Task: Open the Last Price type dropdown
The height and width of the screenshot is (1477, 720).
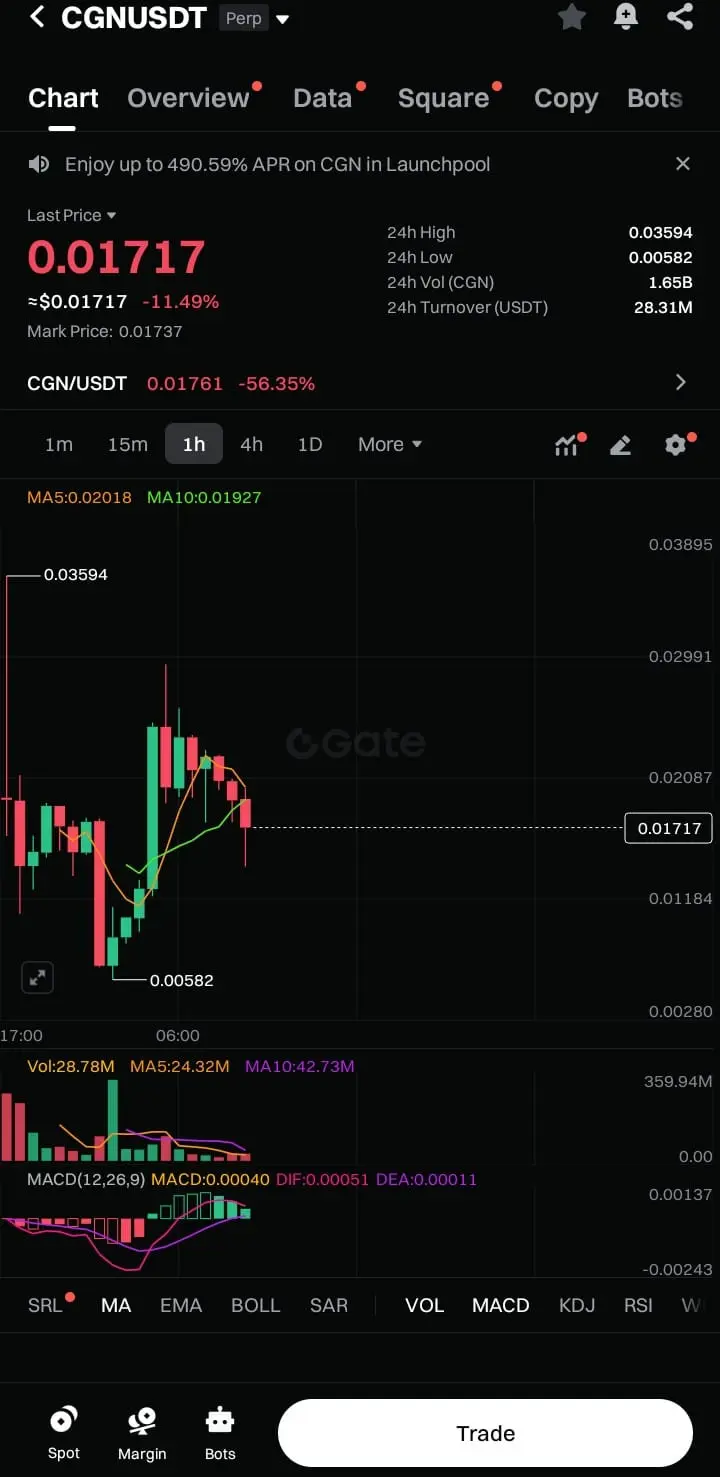Action: (x=71, y=215)
